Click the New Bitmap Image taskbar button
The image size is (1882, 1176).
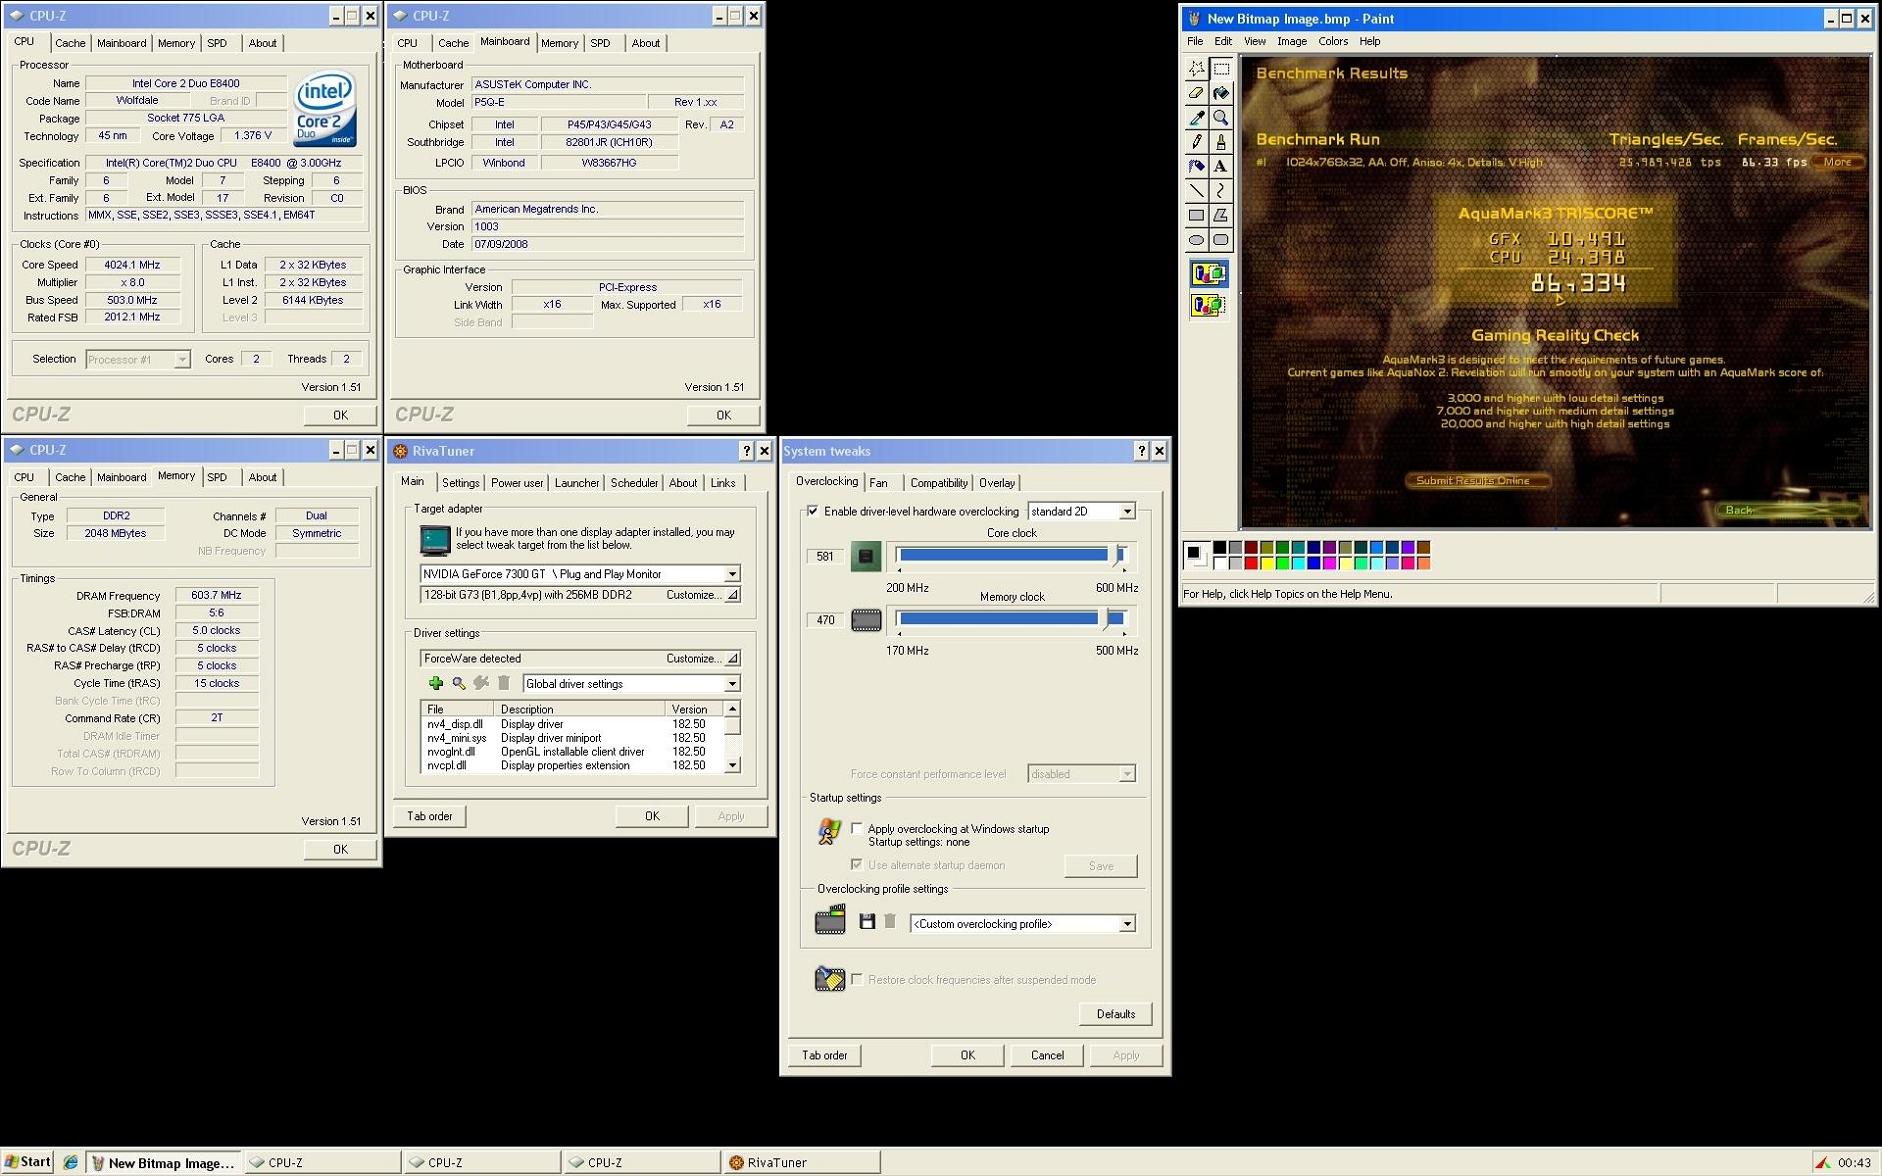point(163,1162)
